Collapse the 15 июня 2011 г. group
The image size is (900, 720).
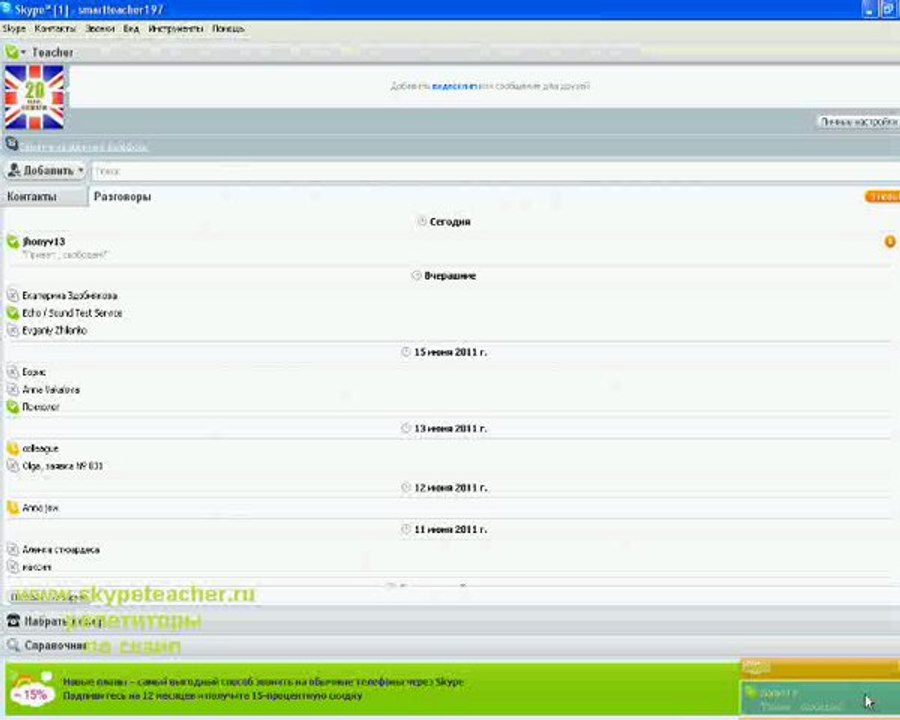pos(444,352)
